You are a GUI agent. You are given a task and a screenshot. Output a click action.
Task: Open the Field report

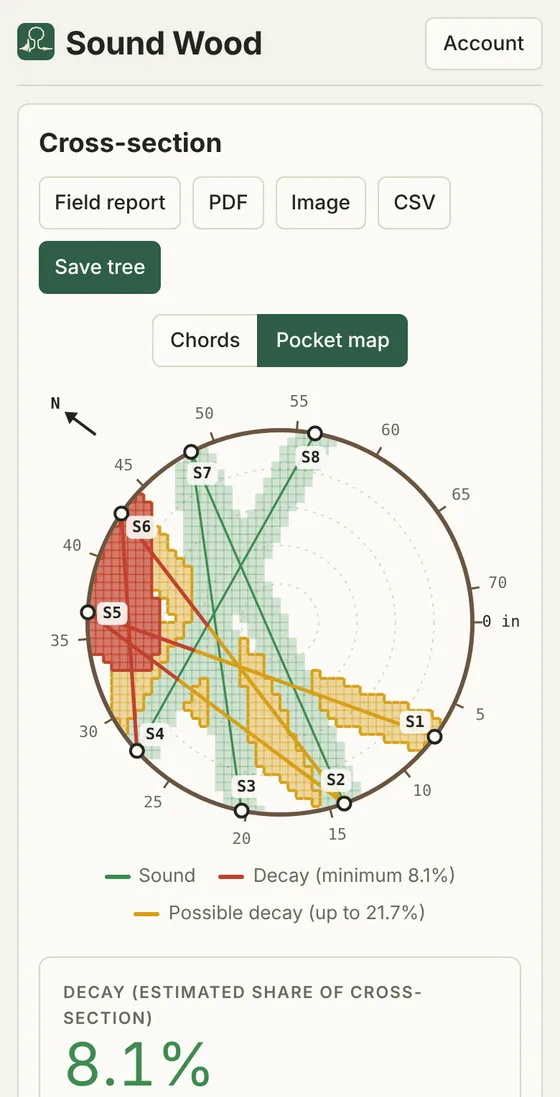tap(110, 203)
